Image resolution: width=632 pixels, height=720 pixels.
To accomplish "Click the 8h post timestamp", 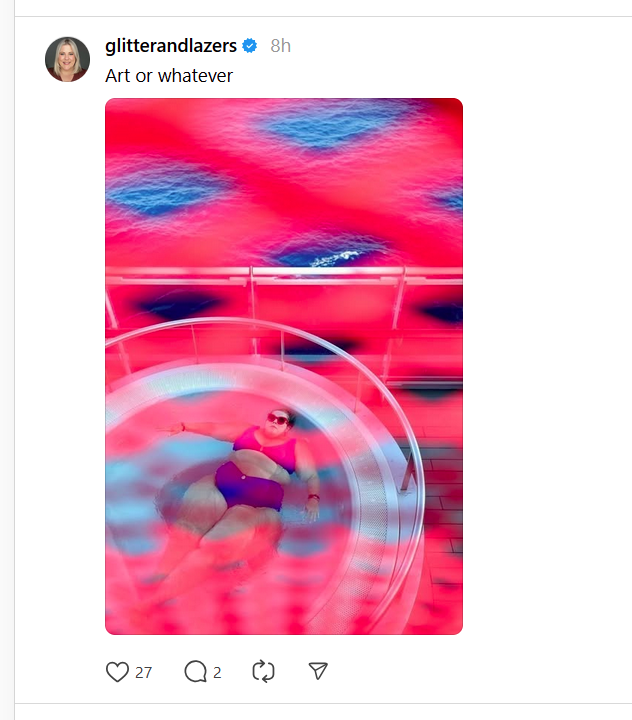I will click(280, 46).
